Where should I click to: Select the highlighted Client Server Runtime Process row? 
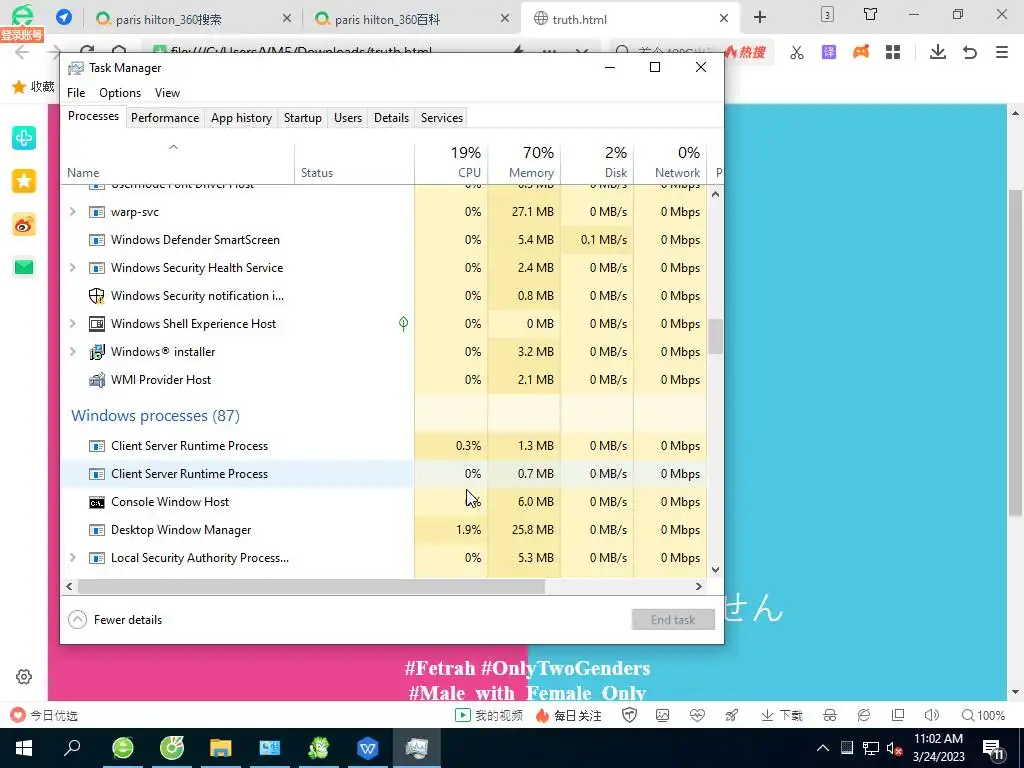384,474
